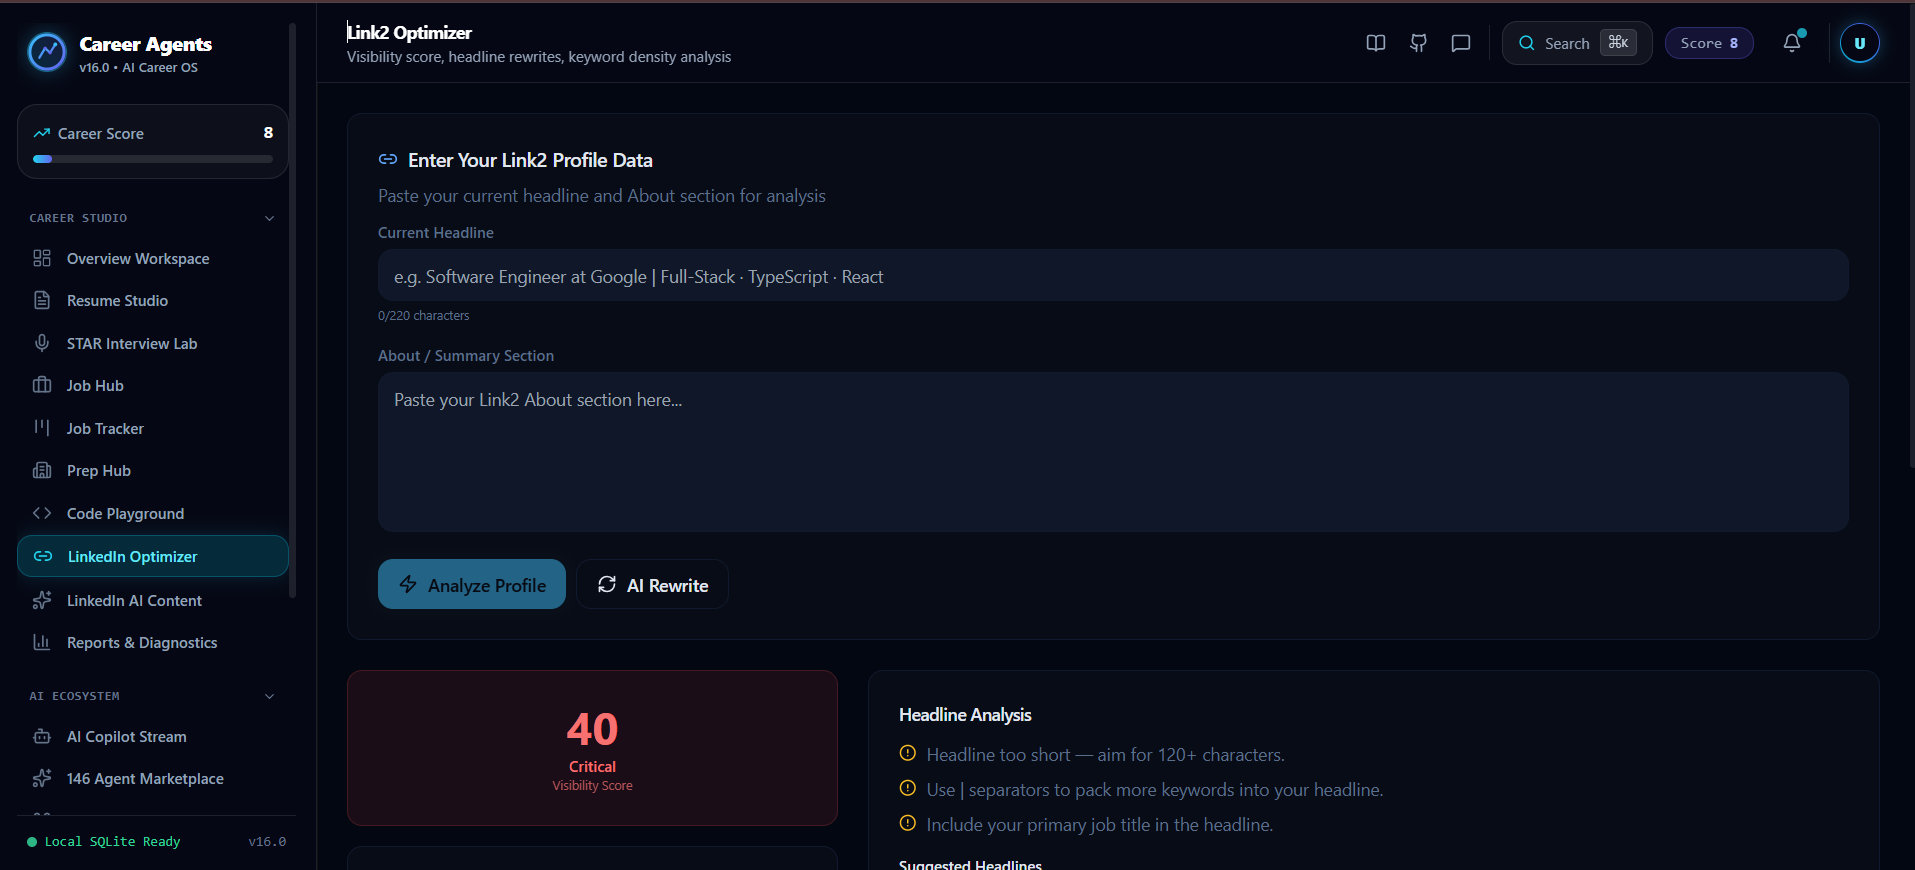Select LinkedIn Optimizer in sidebar

coord(153,556)
